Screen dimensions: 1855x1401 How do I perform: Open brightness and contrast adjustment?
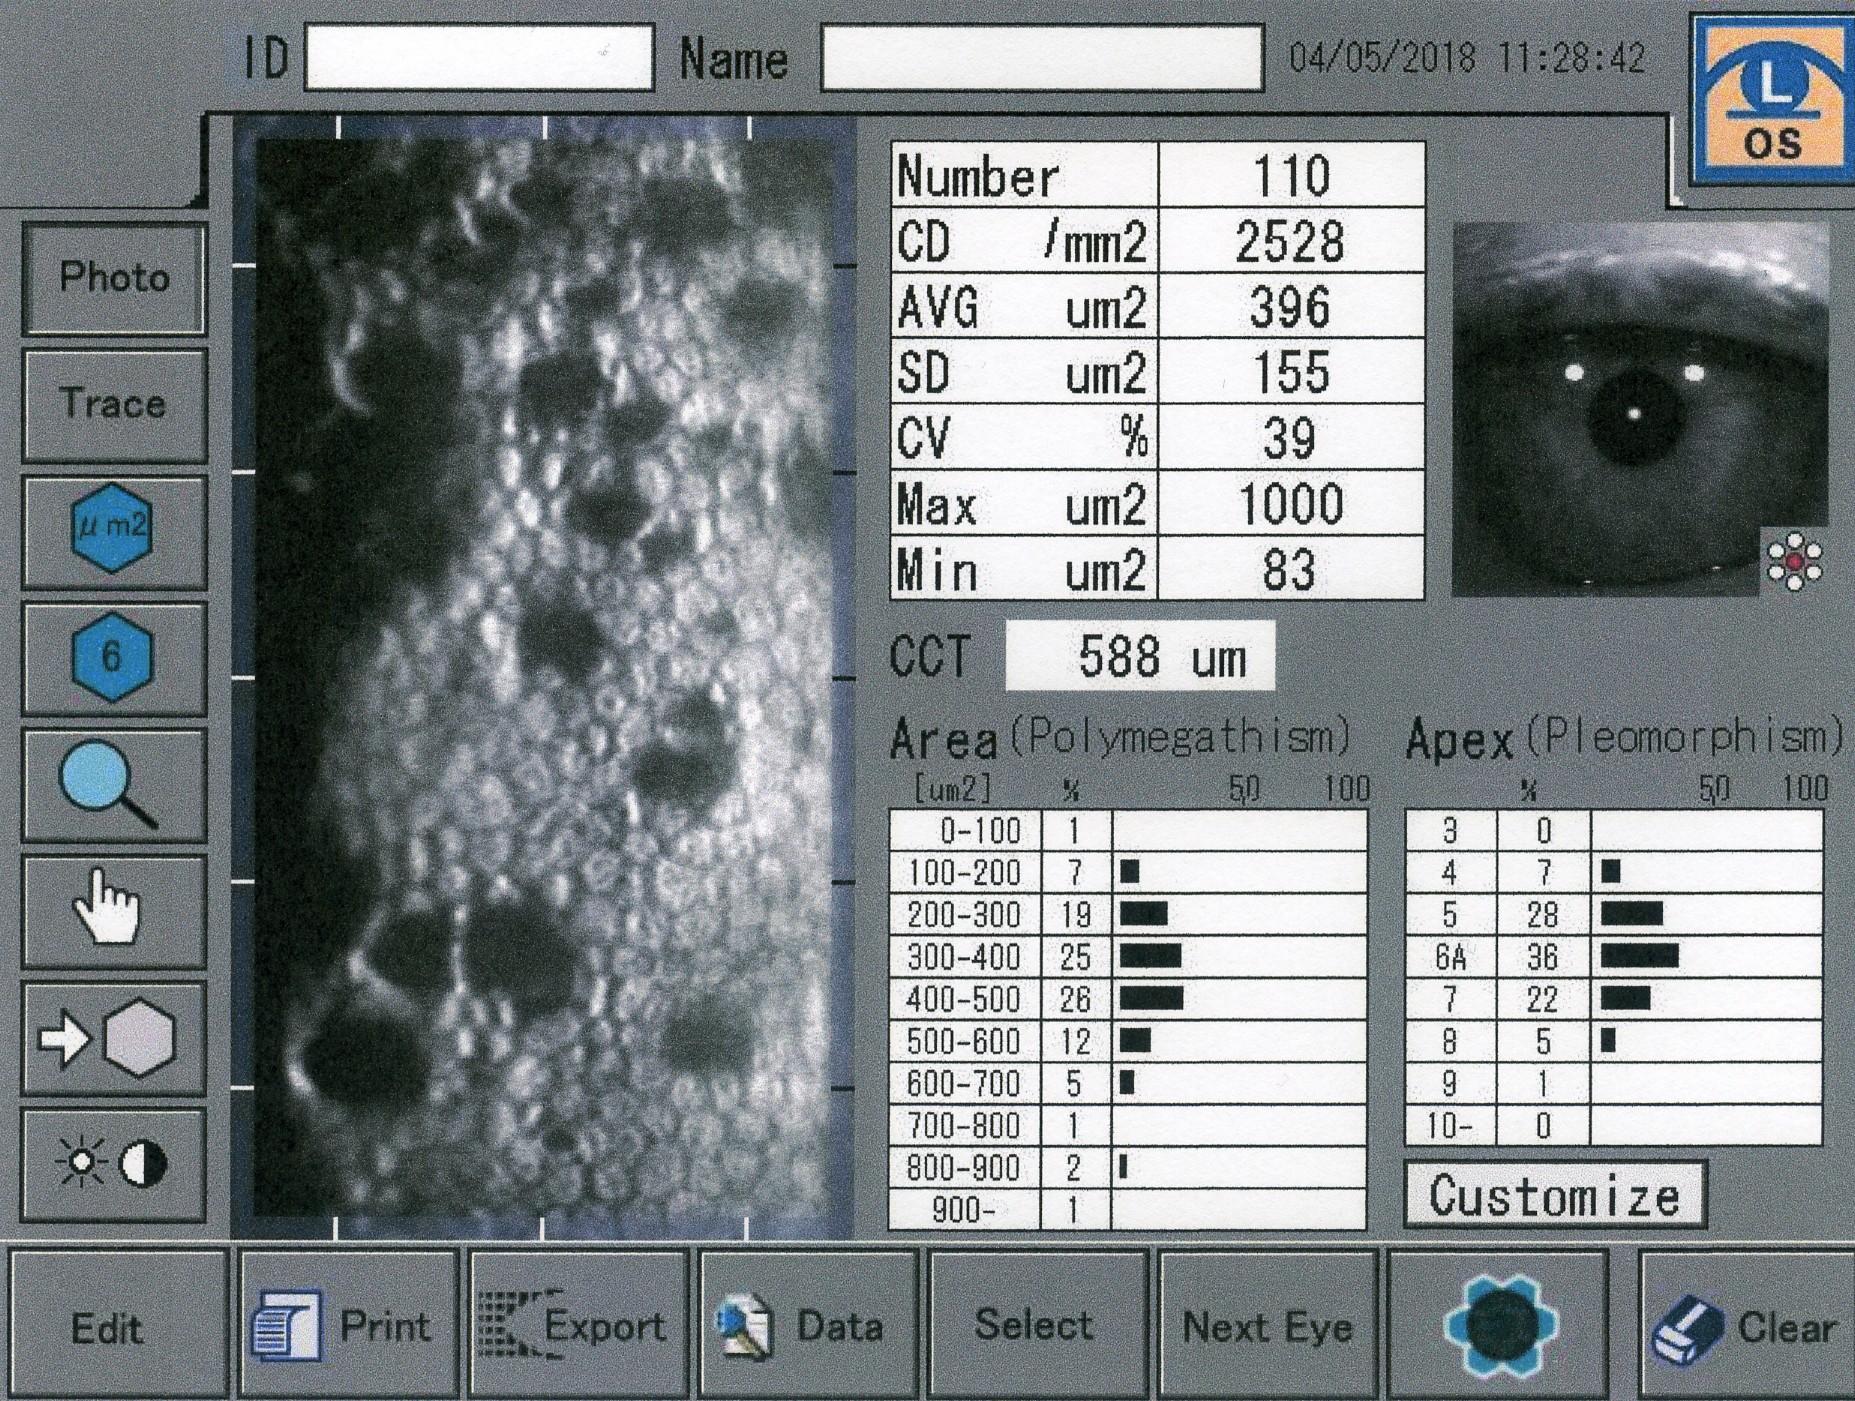pyautogui.click(x=113, y=1165)
